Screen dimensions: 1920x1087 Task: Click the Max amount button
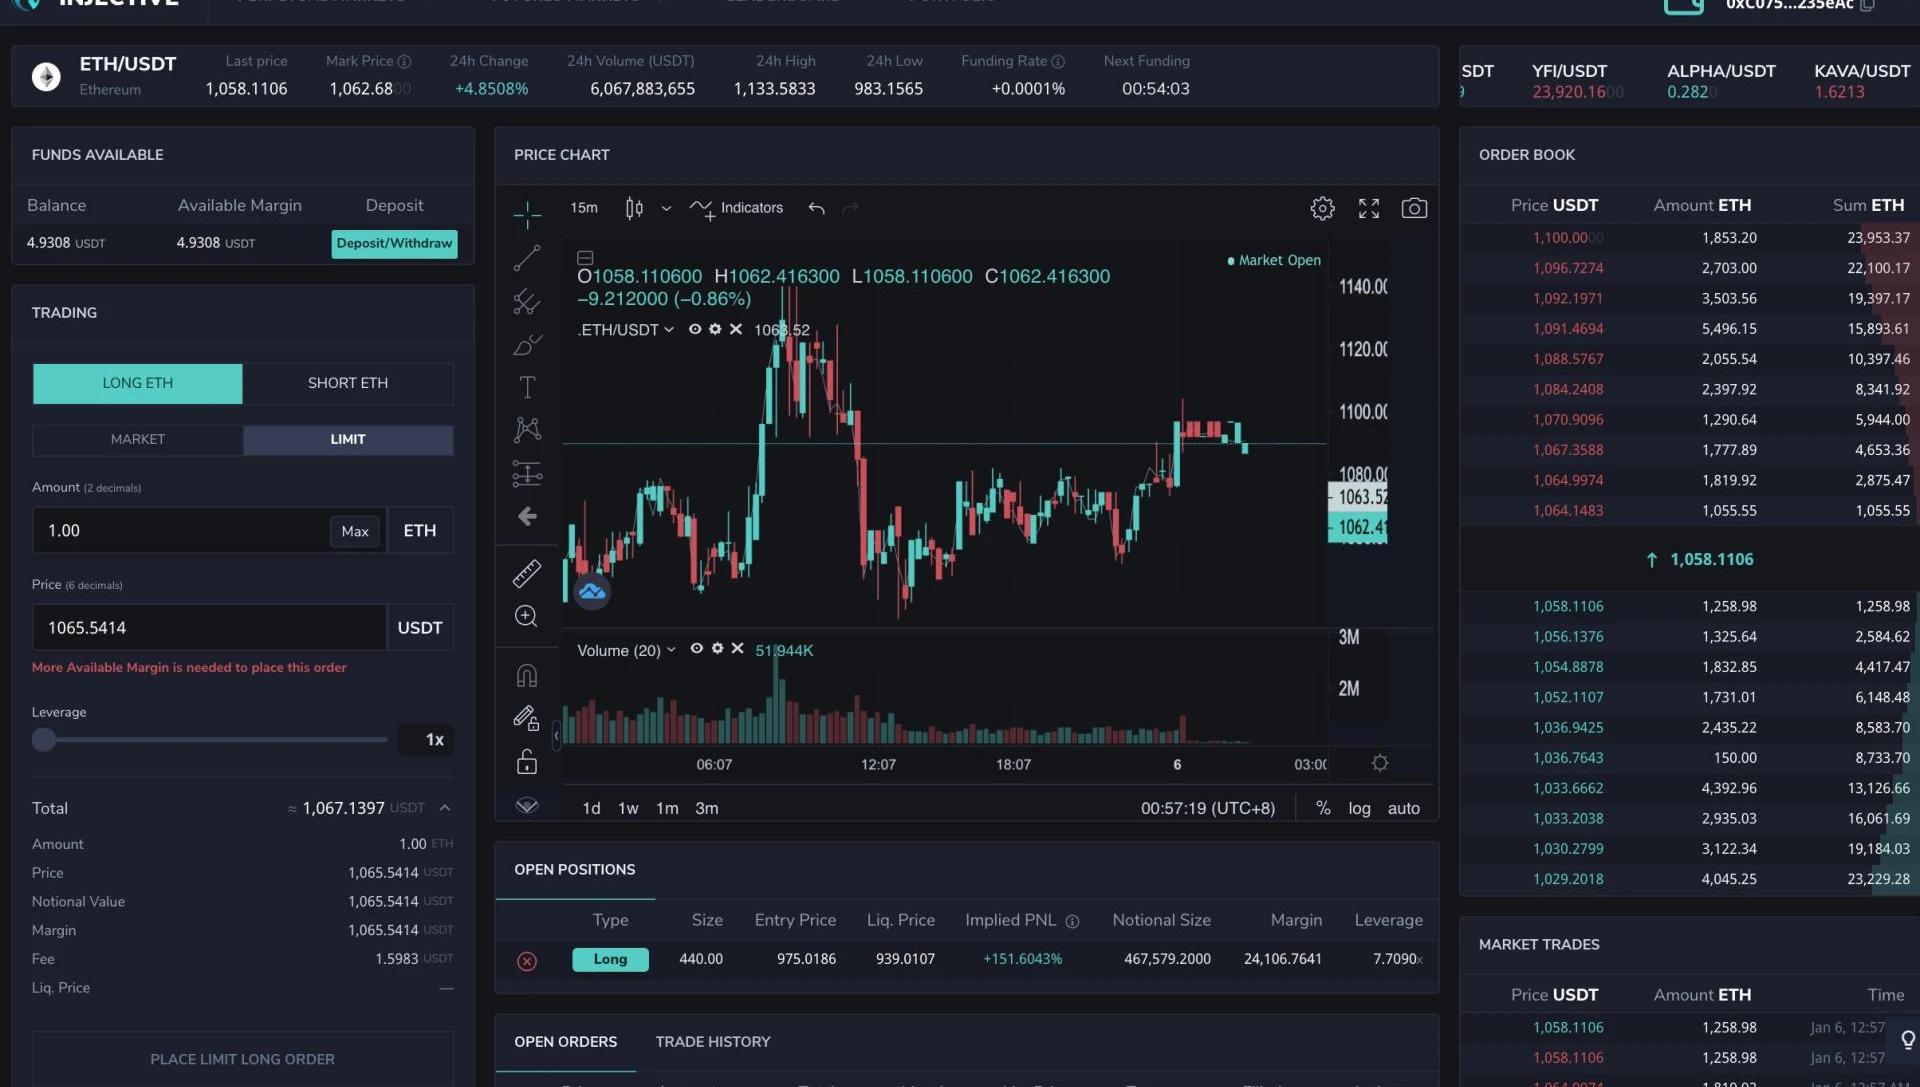click(355, 531)
